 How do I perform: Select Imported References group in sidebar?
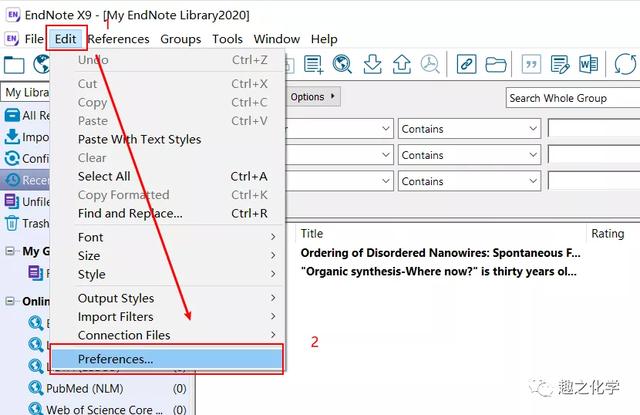point(26,137)
